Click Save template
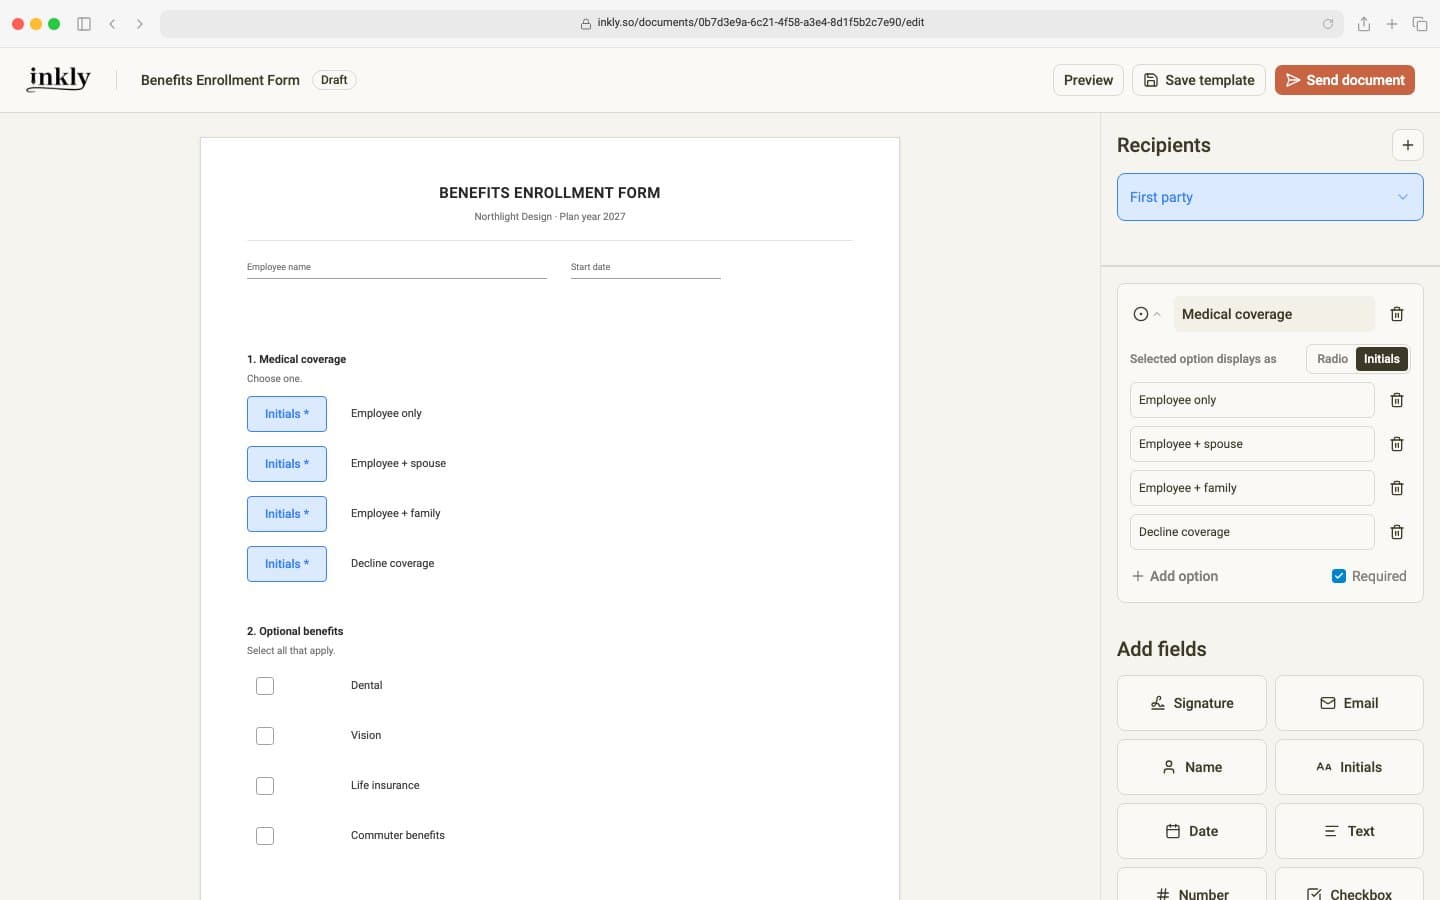 pyautogui.click(x=1199, y=80)
